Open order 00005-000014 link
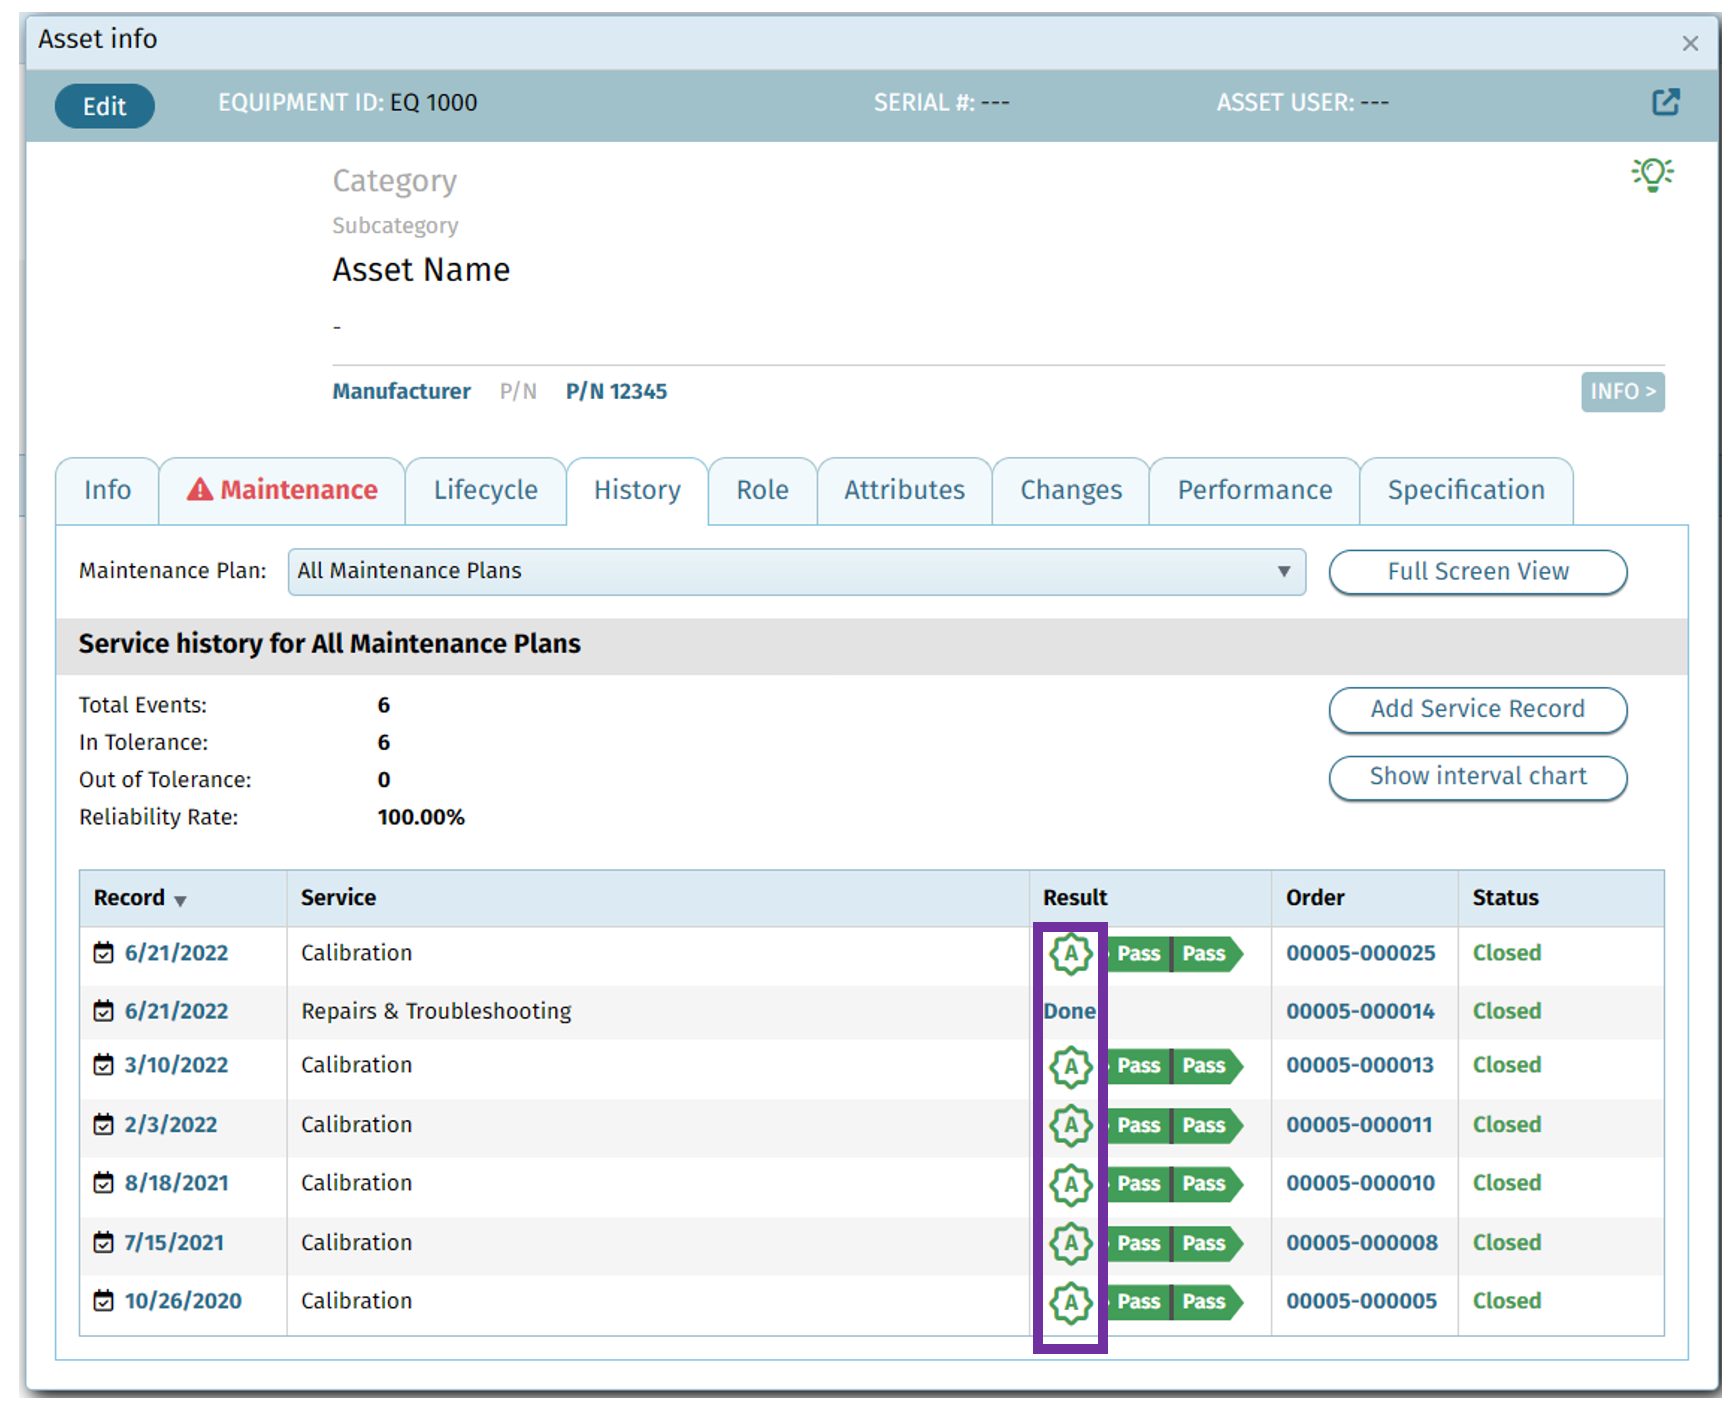Viewport: 1736px width, 1416px height. [x=1360, y=1011]
